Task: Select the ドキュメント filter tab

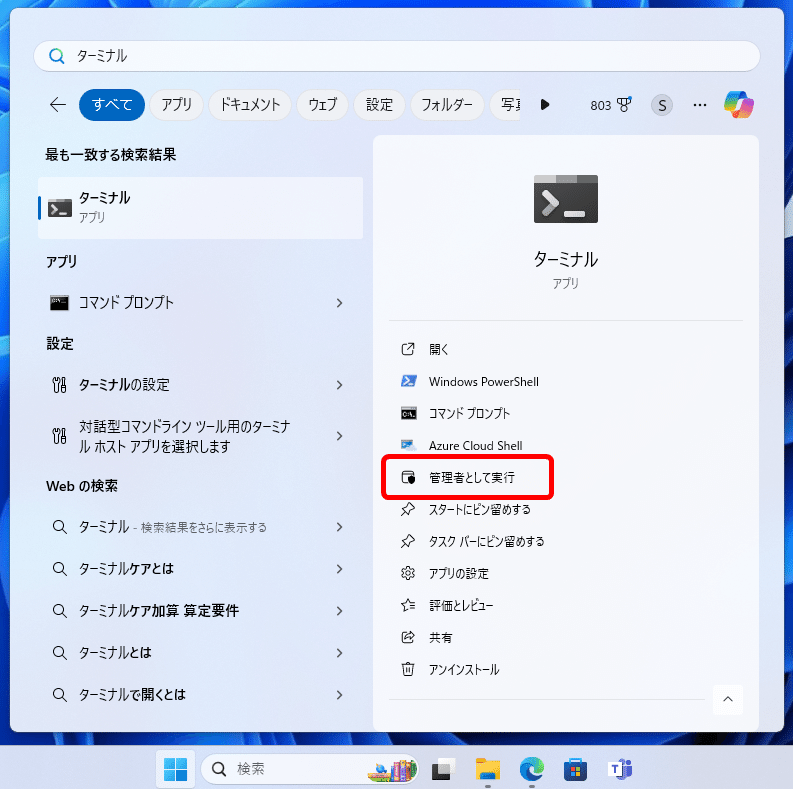Action: click(250, 105)
